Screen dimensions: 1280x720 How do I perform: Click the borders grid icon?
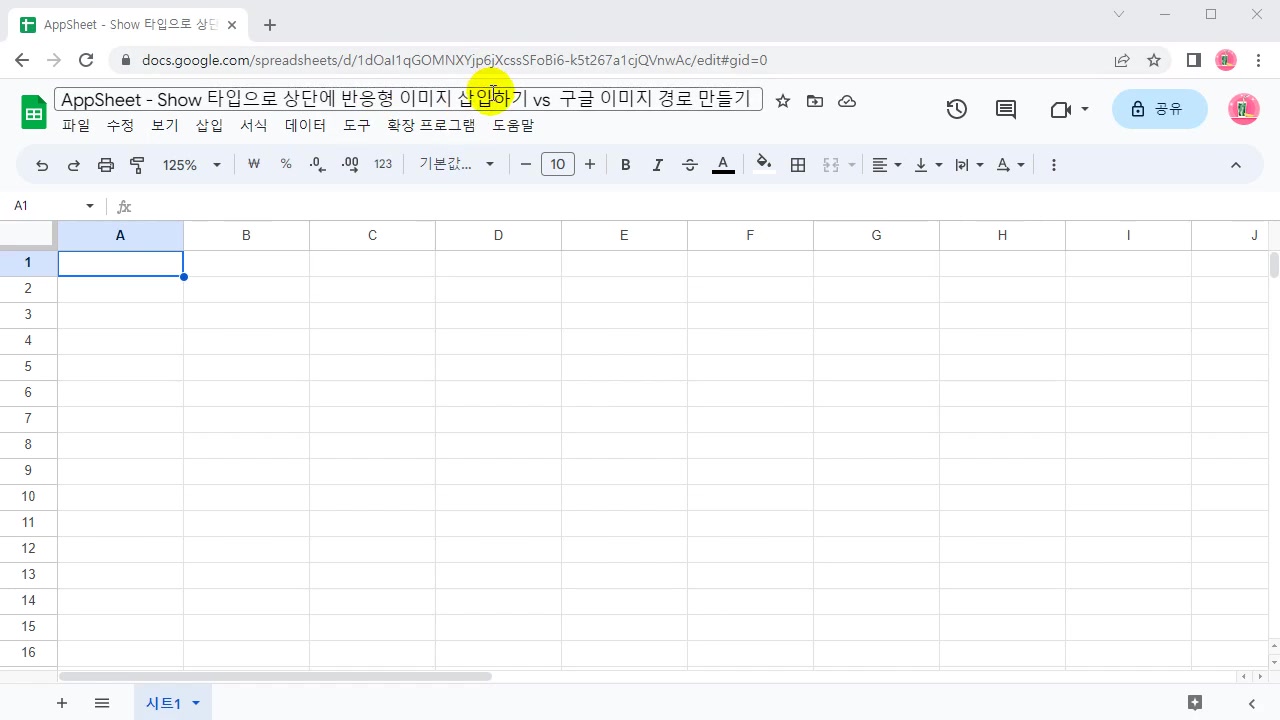click(798, 165)
